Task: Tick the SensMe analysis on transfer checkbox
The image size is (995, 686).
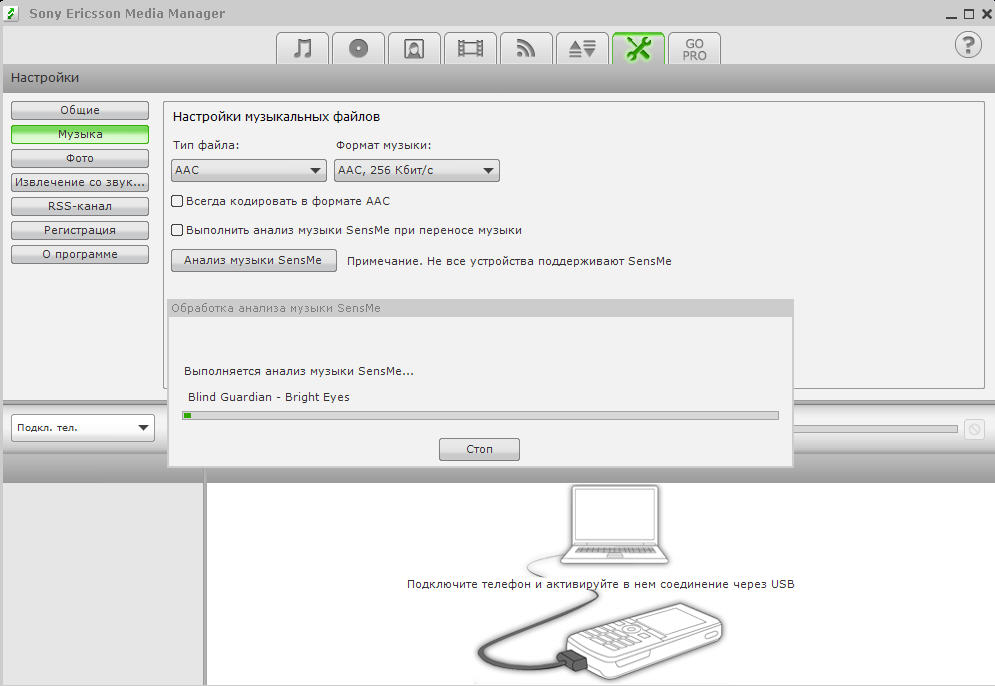Action: pyautogui.click(x=178, y=230)
